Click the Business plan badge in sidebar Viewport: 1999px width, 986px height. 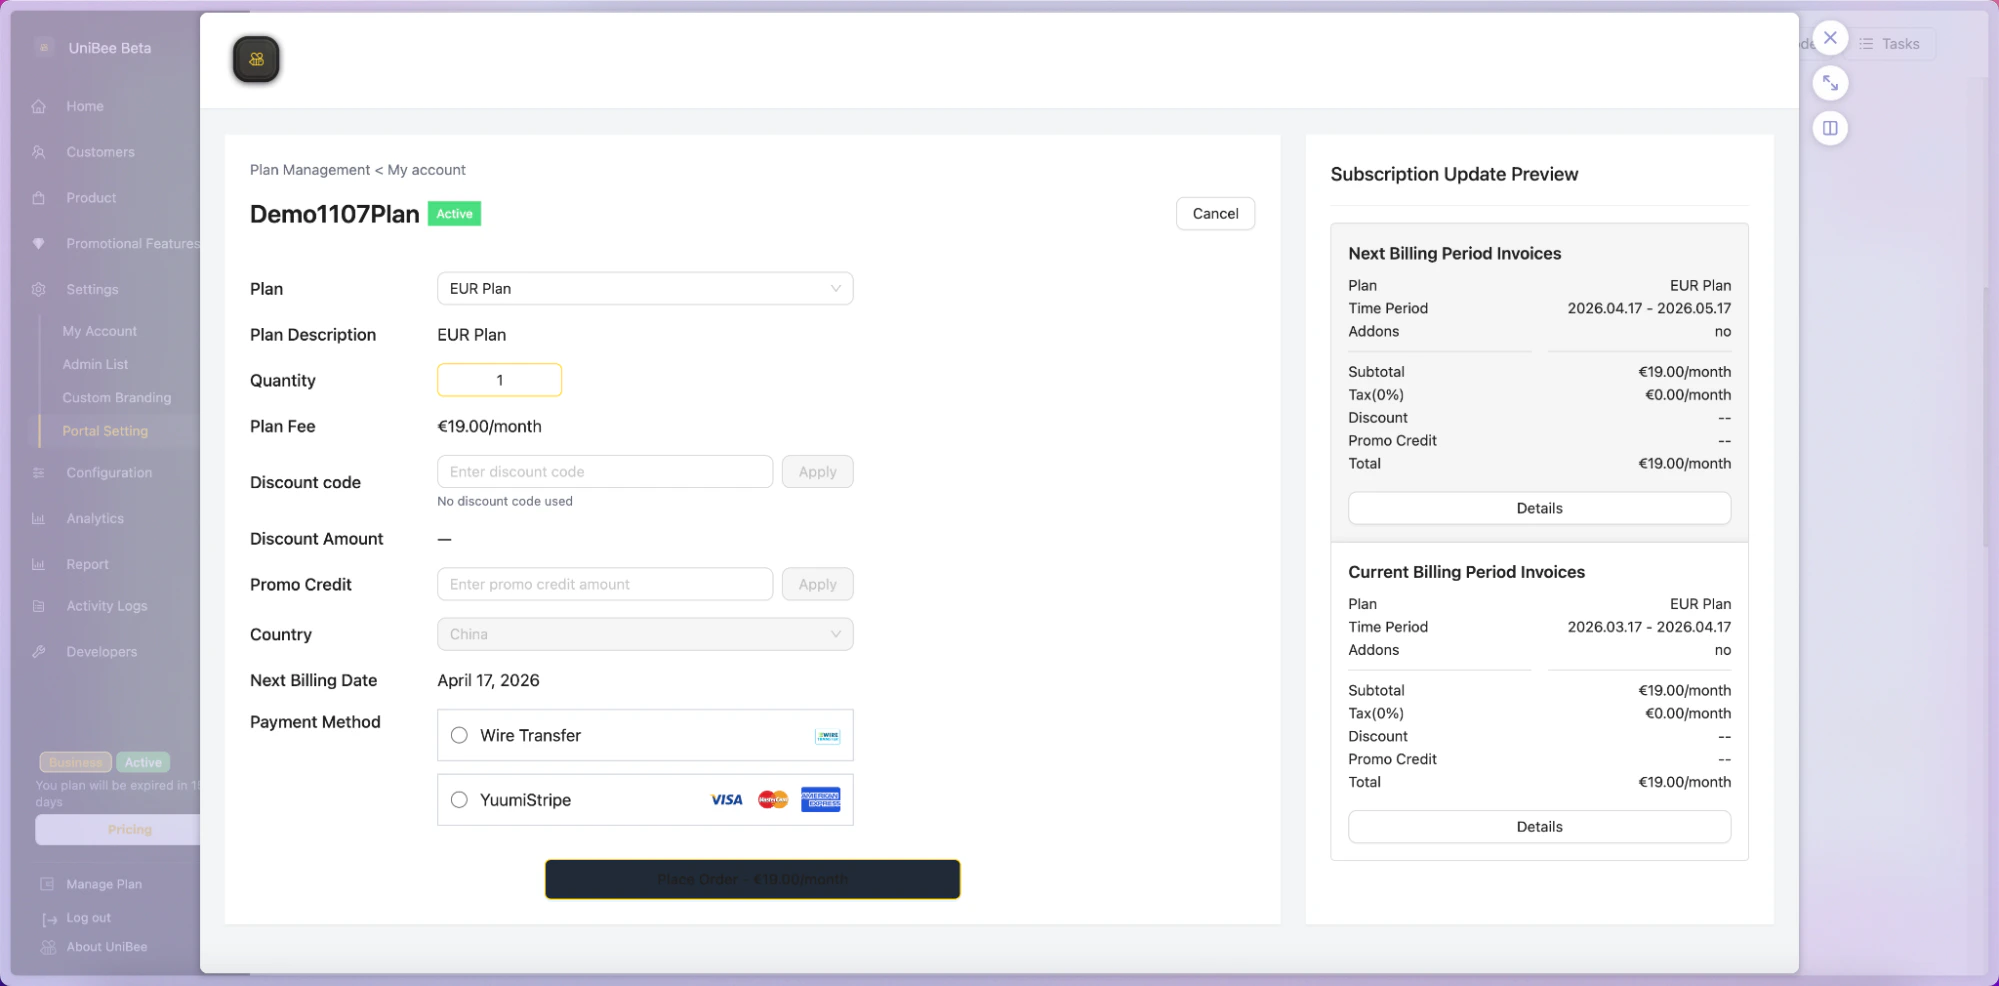pyautogui.click(x=76, y=762)
